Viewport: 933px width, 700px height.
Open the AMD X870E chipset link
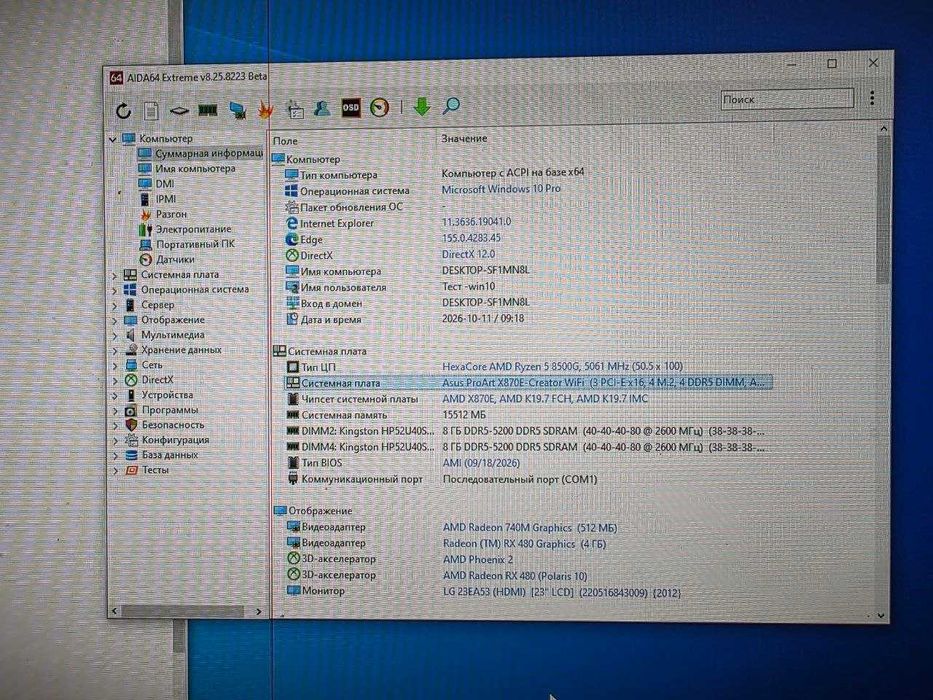545,399
